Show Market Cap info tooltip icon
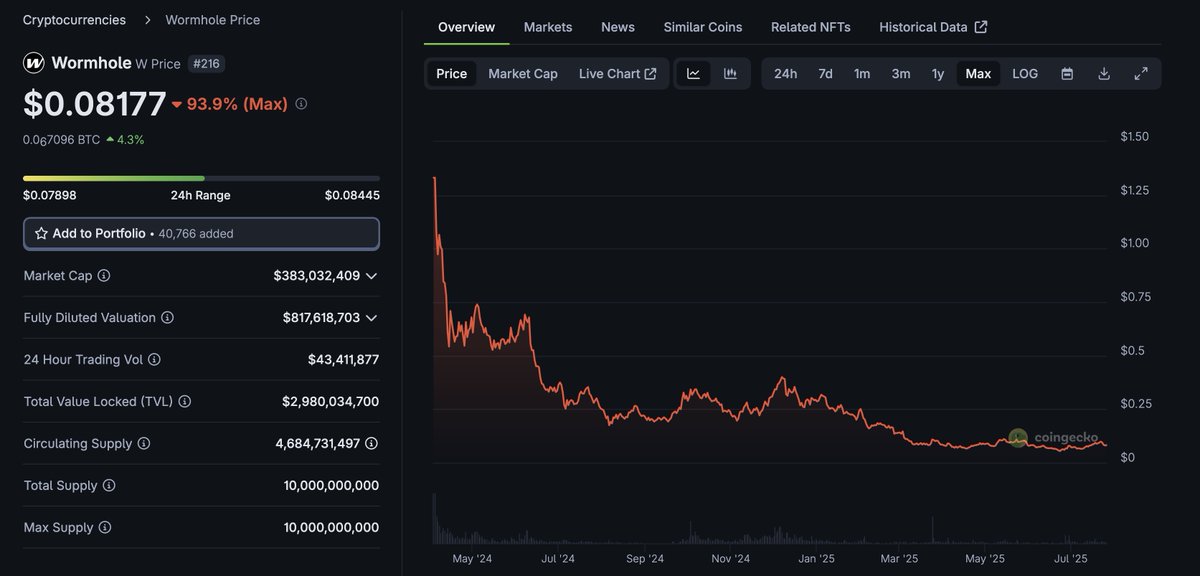 point(104,275)
